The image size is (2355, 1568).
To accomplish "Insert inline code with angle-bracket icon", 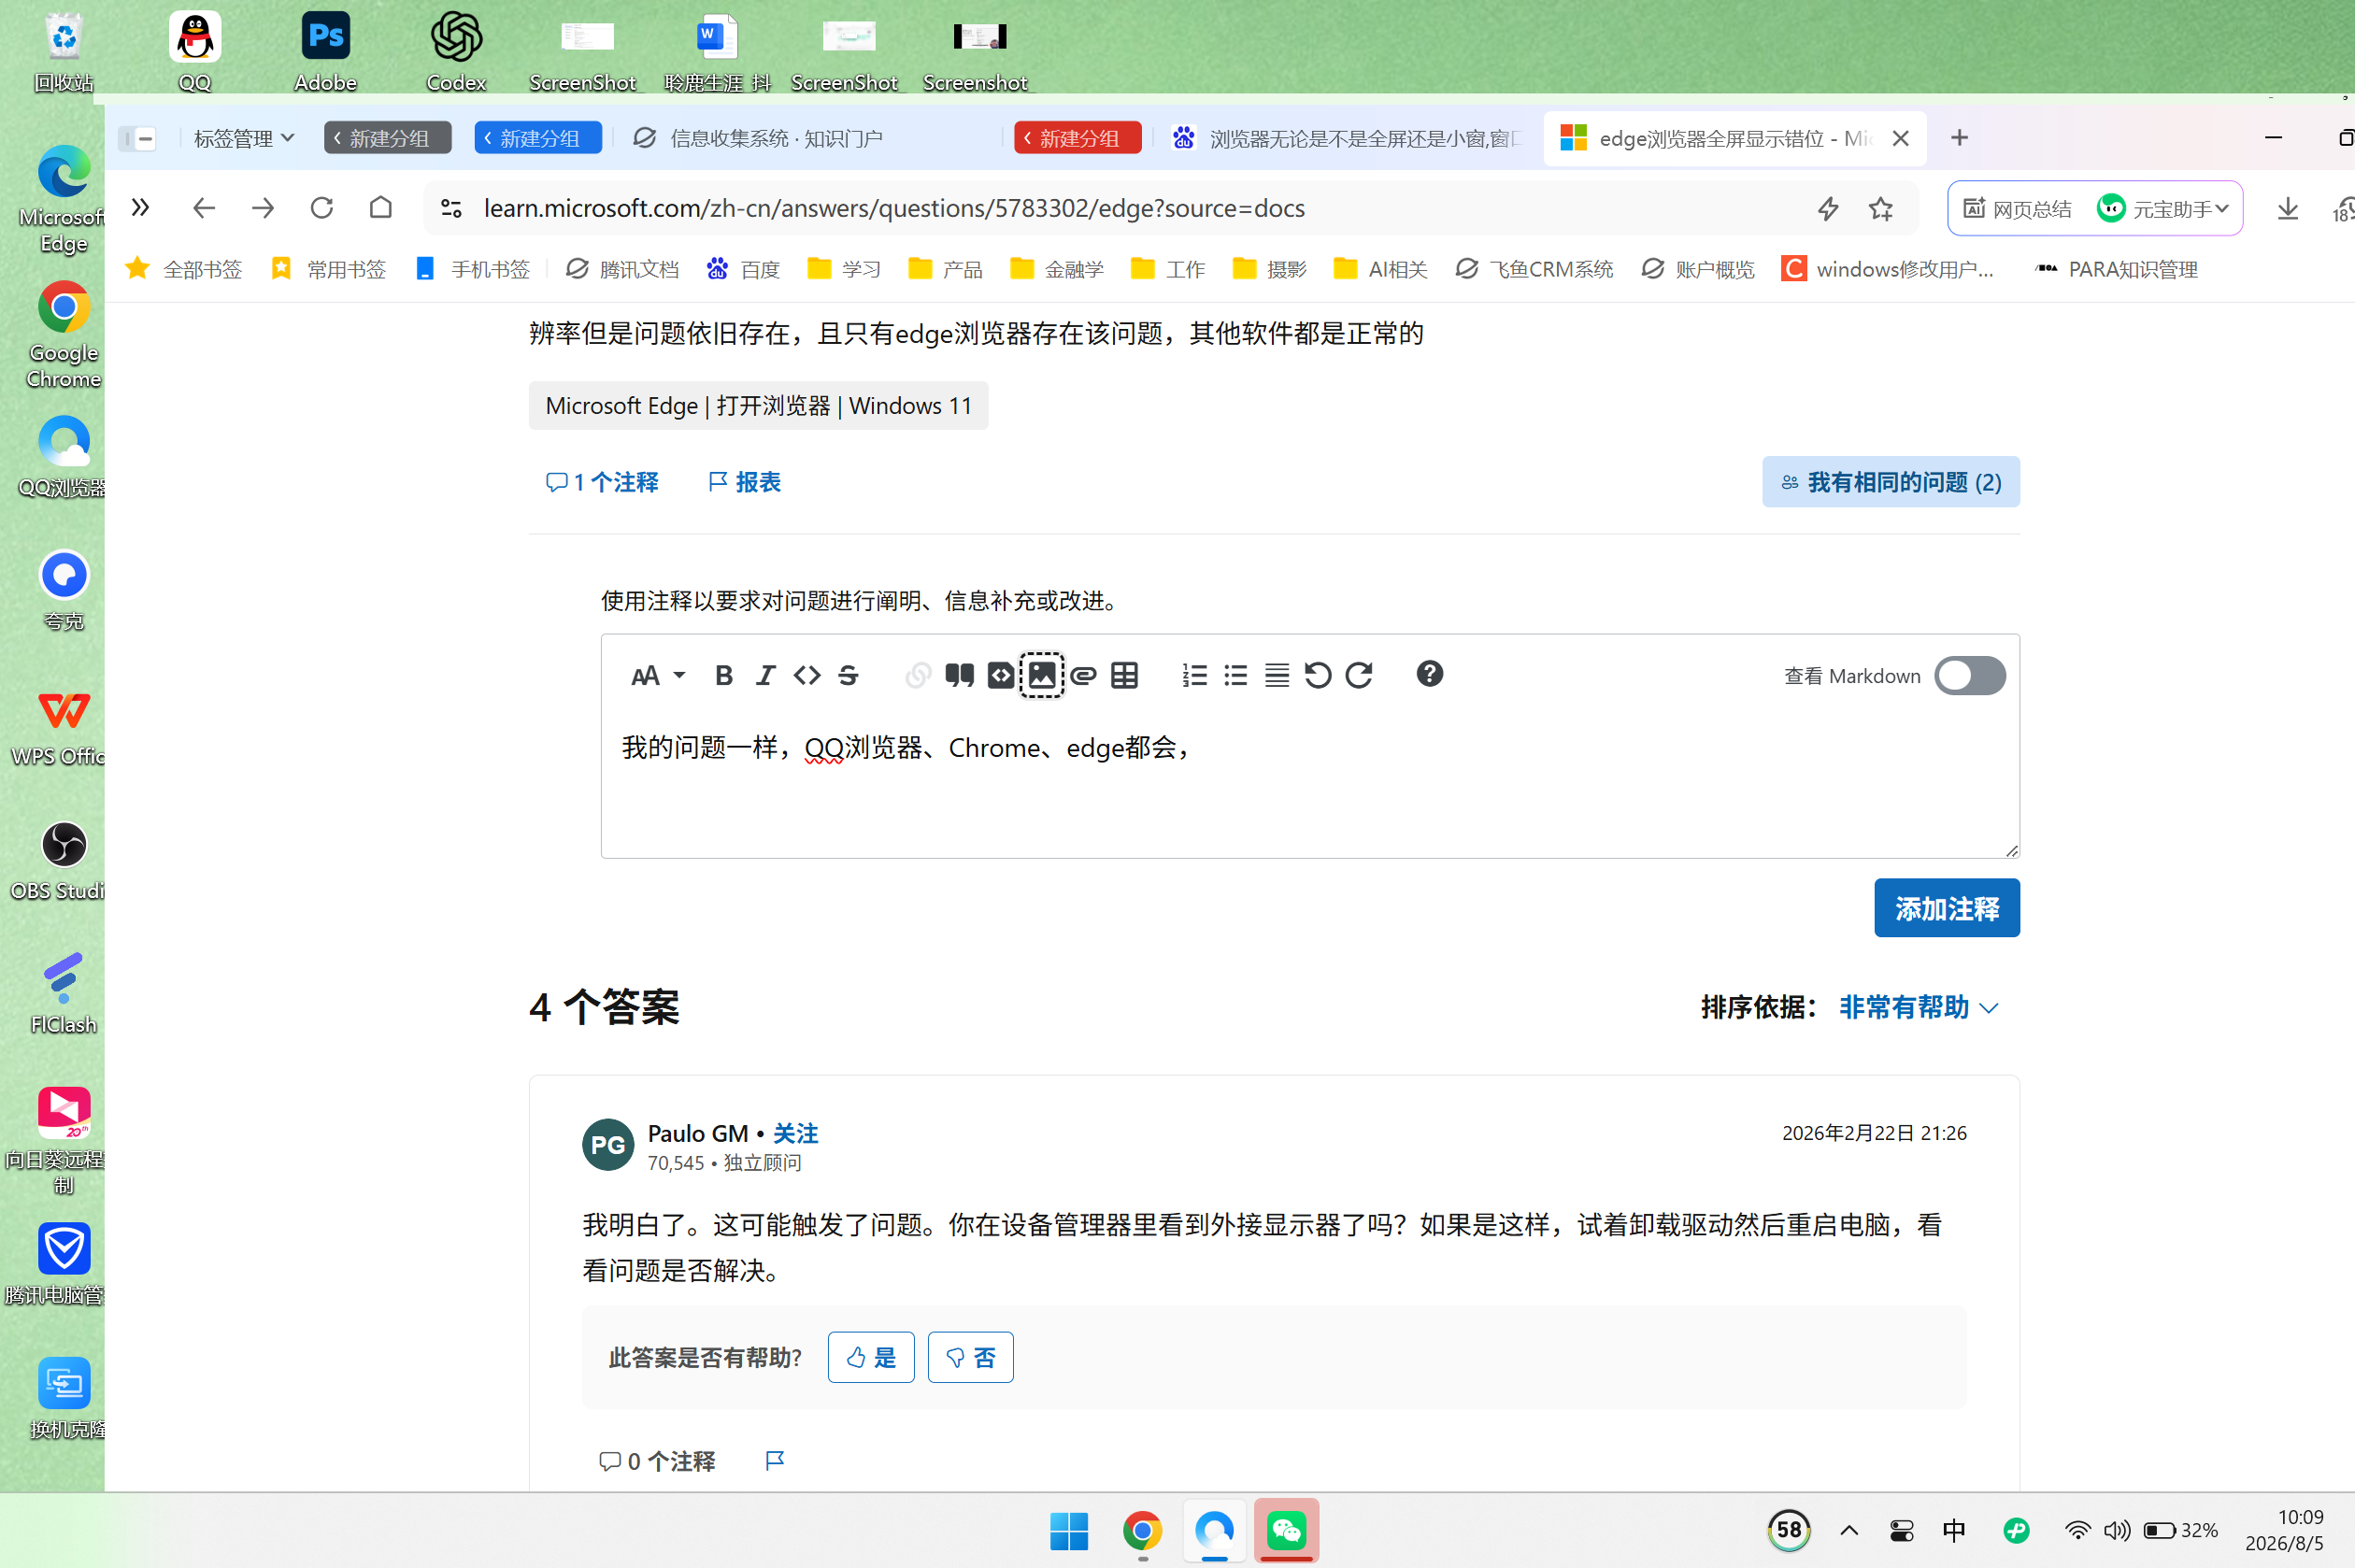I will [807, 675].
